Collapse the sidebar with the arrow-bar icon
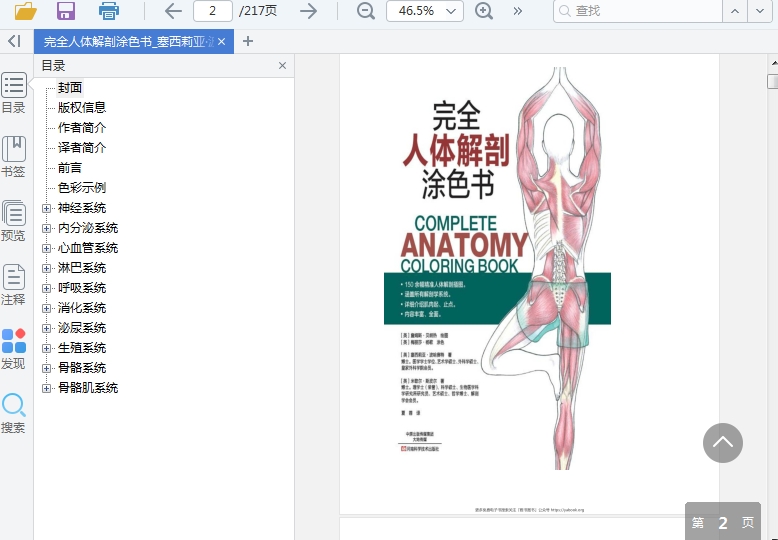This screenshot has width=778, height=540. click(x=15, y=41)
